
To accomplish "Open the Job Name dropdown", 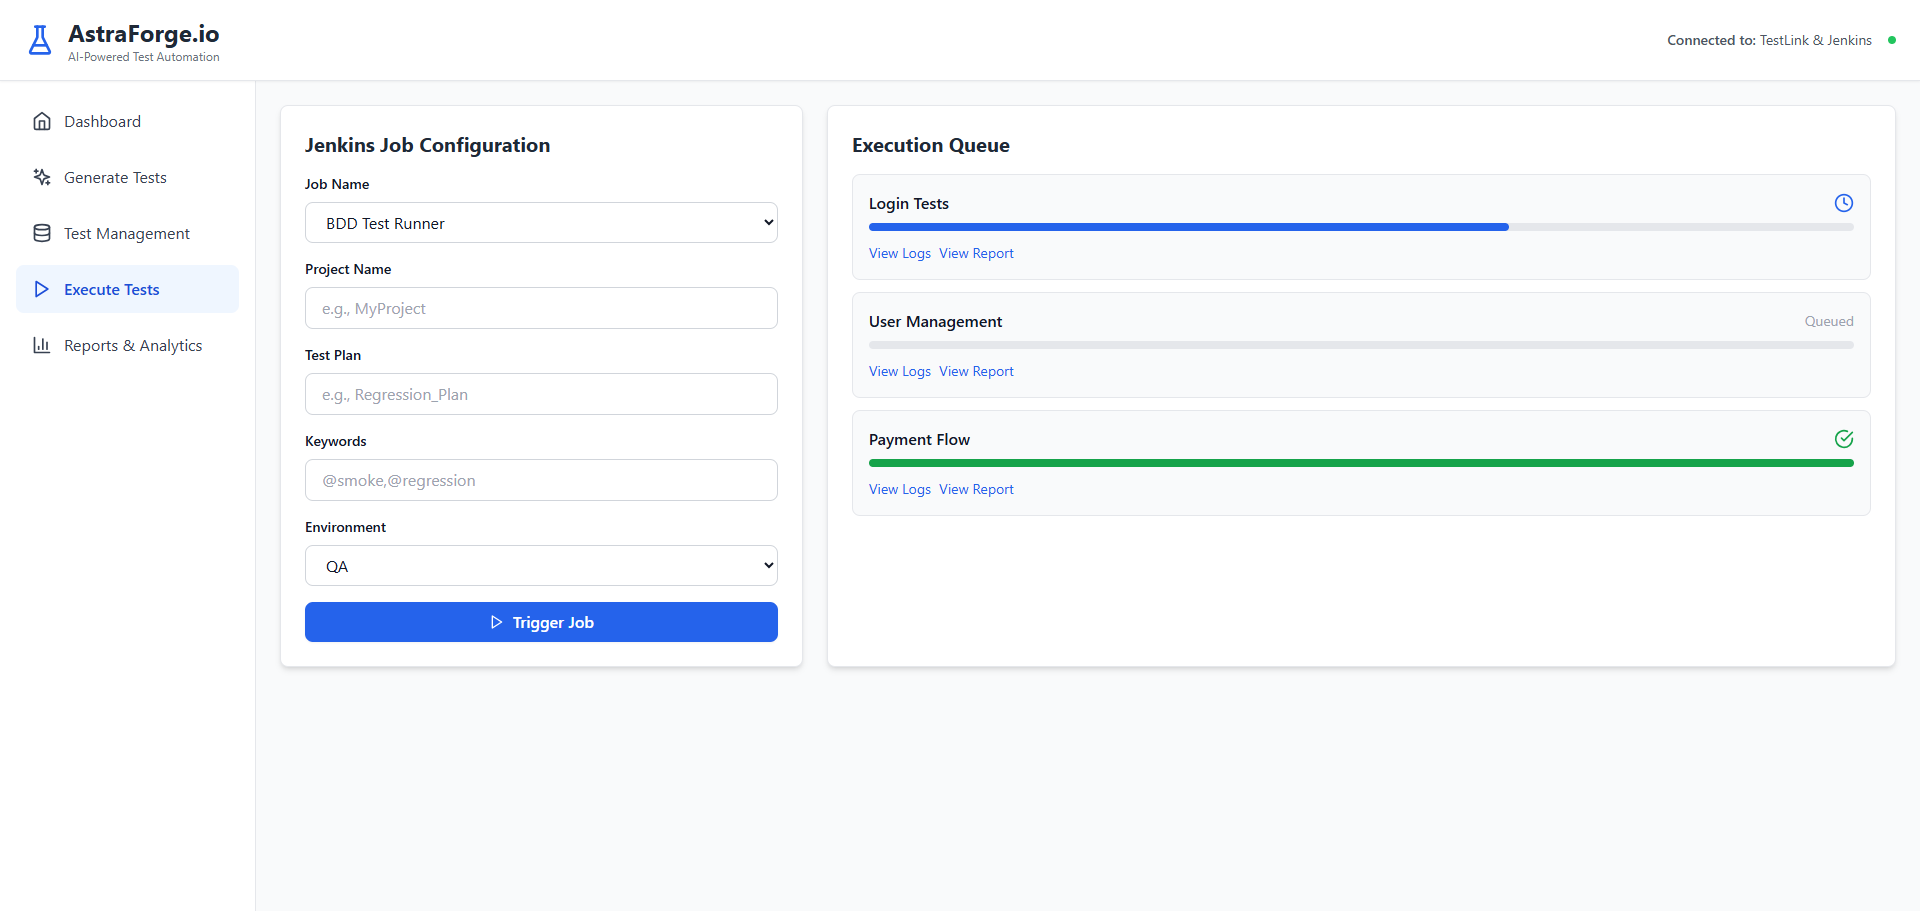I will (x=541, y=223).
